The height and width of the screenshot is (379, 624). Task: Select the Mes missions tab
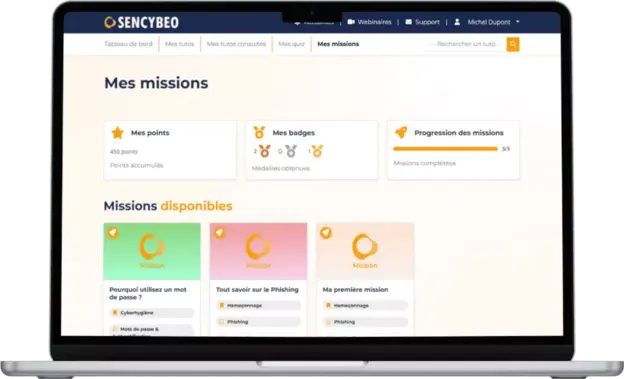point(338,44)
